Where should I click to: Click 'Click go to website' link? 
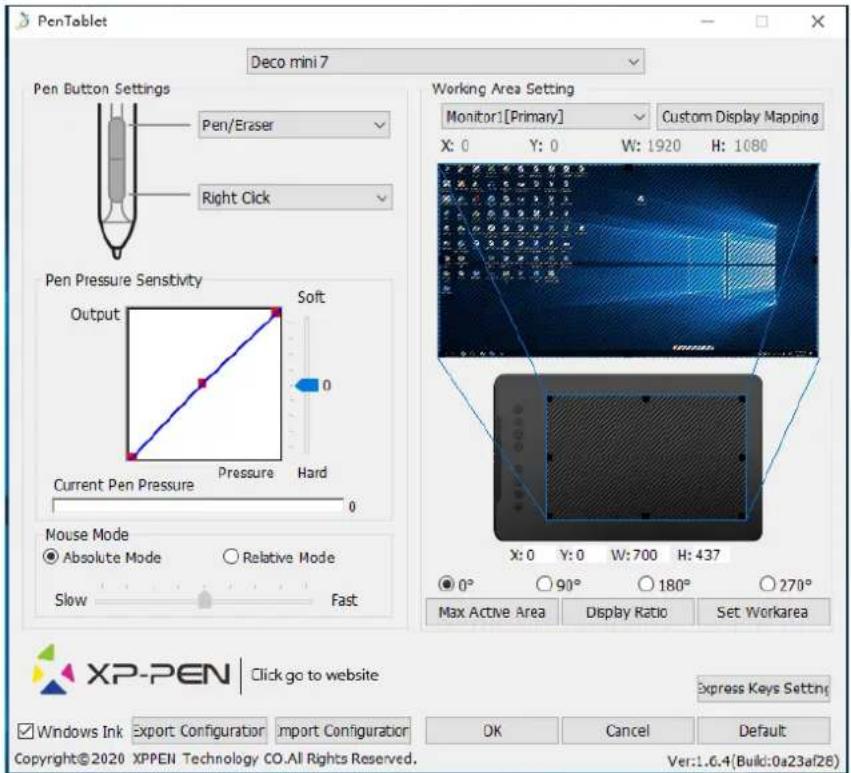315,675
